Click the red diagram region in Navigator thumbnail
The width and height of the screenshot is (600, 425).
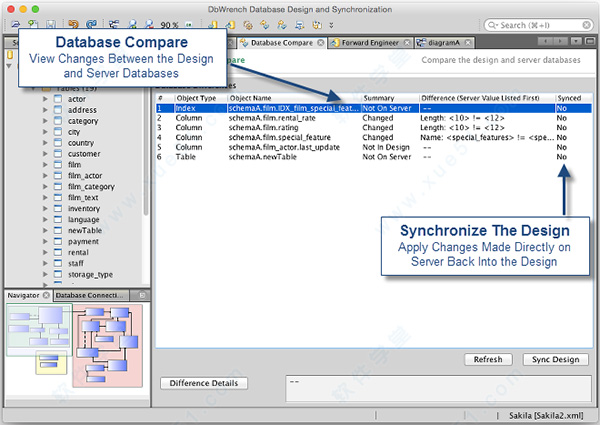tap(108, 345)
